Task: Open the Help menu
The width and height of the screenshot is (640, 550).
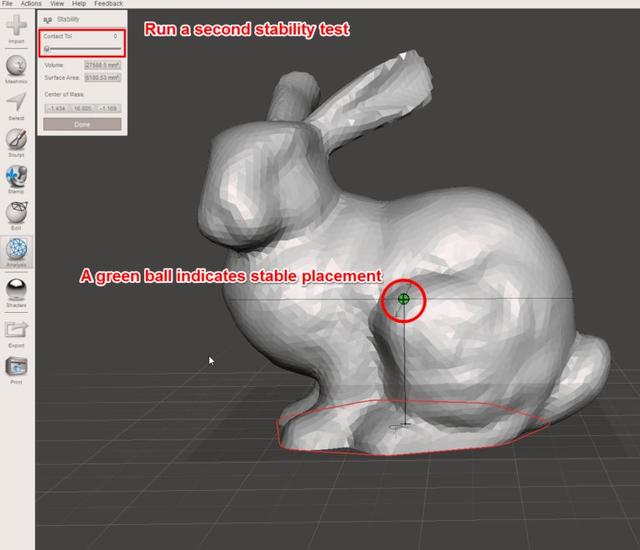Action: (x=78, y=4)
